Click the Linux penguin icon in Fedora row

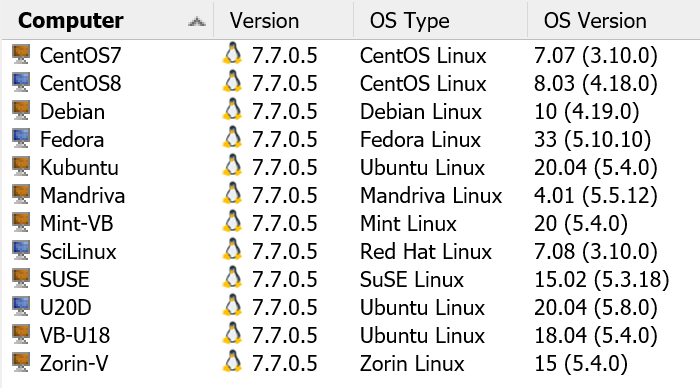(232, 138)
